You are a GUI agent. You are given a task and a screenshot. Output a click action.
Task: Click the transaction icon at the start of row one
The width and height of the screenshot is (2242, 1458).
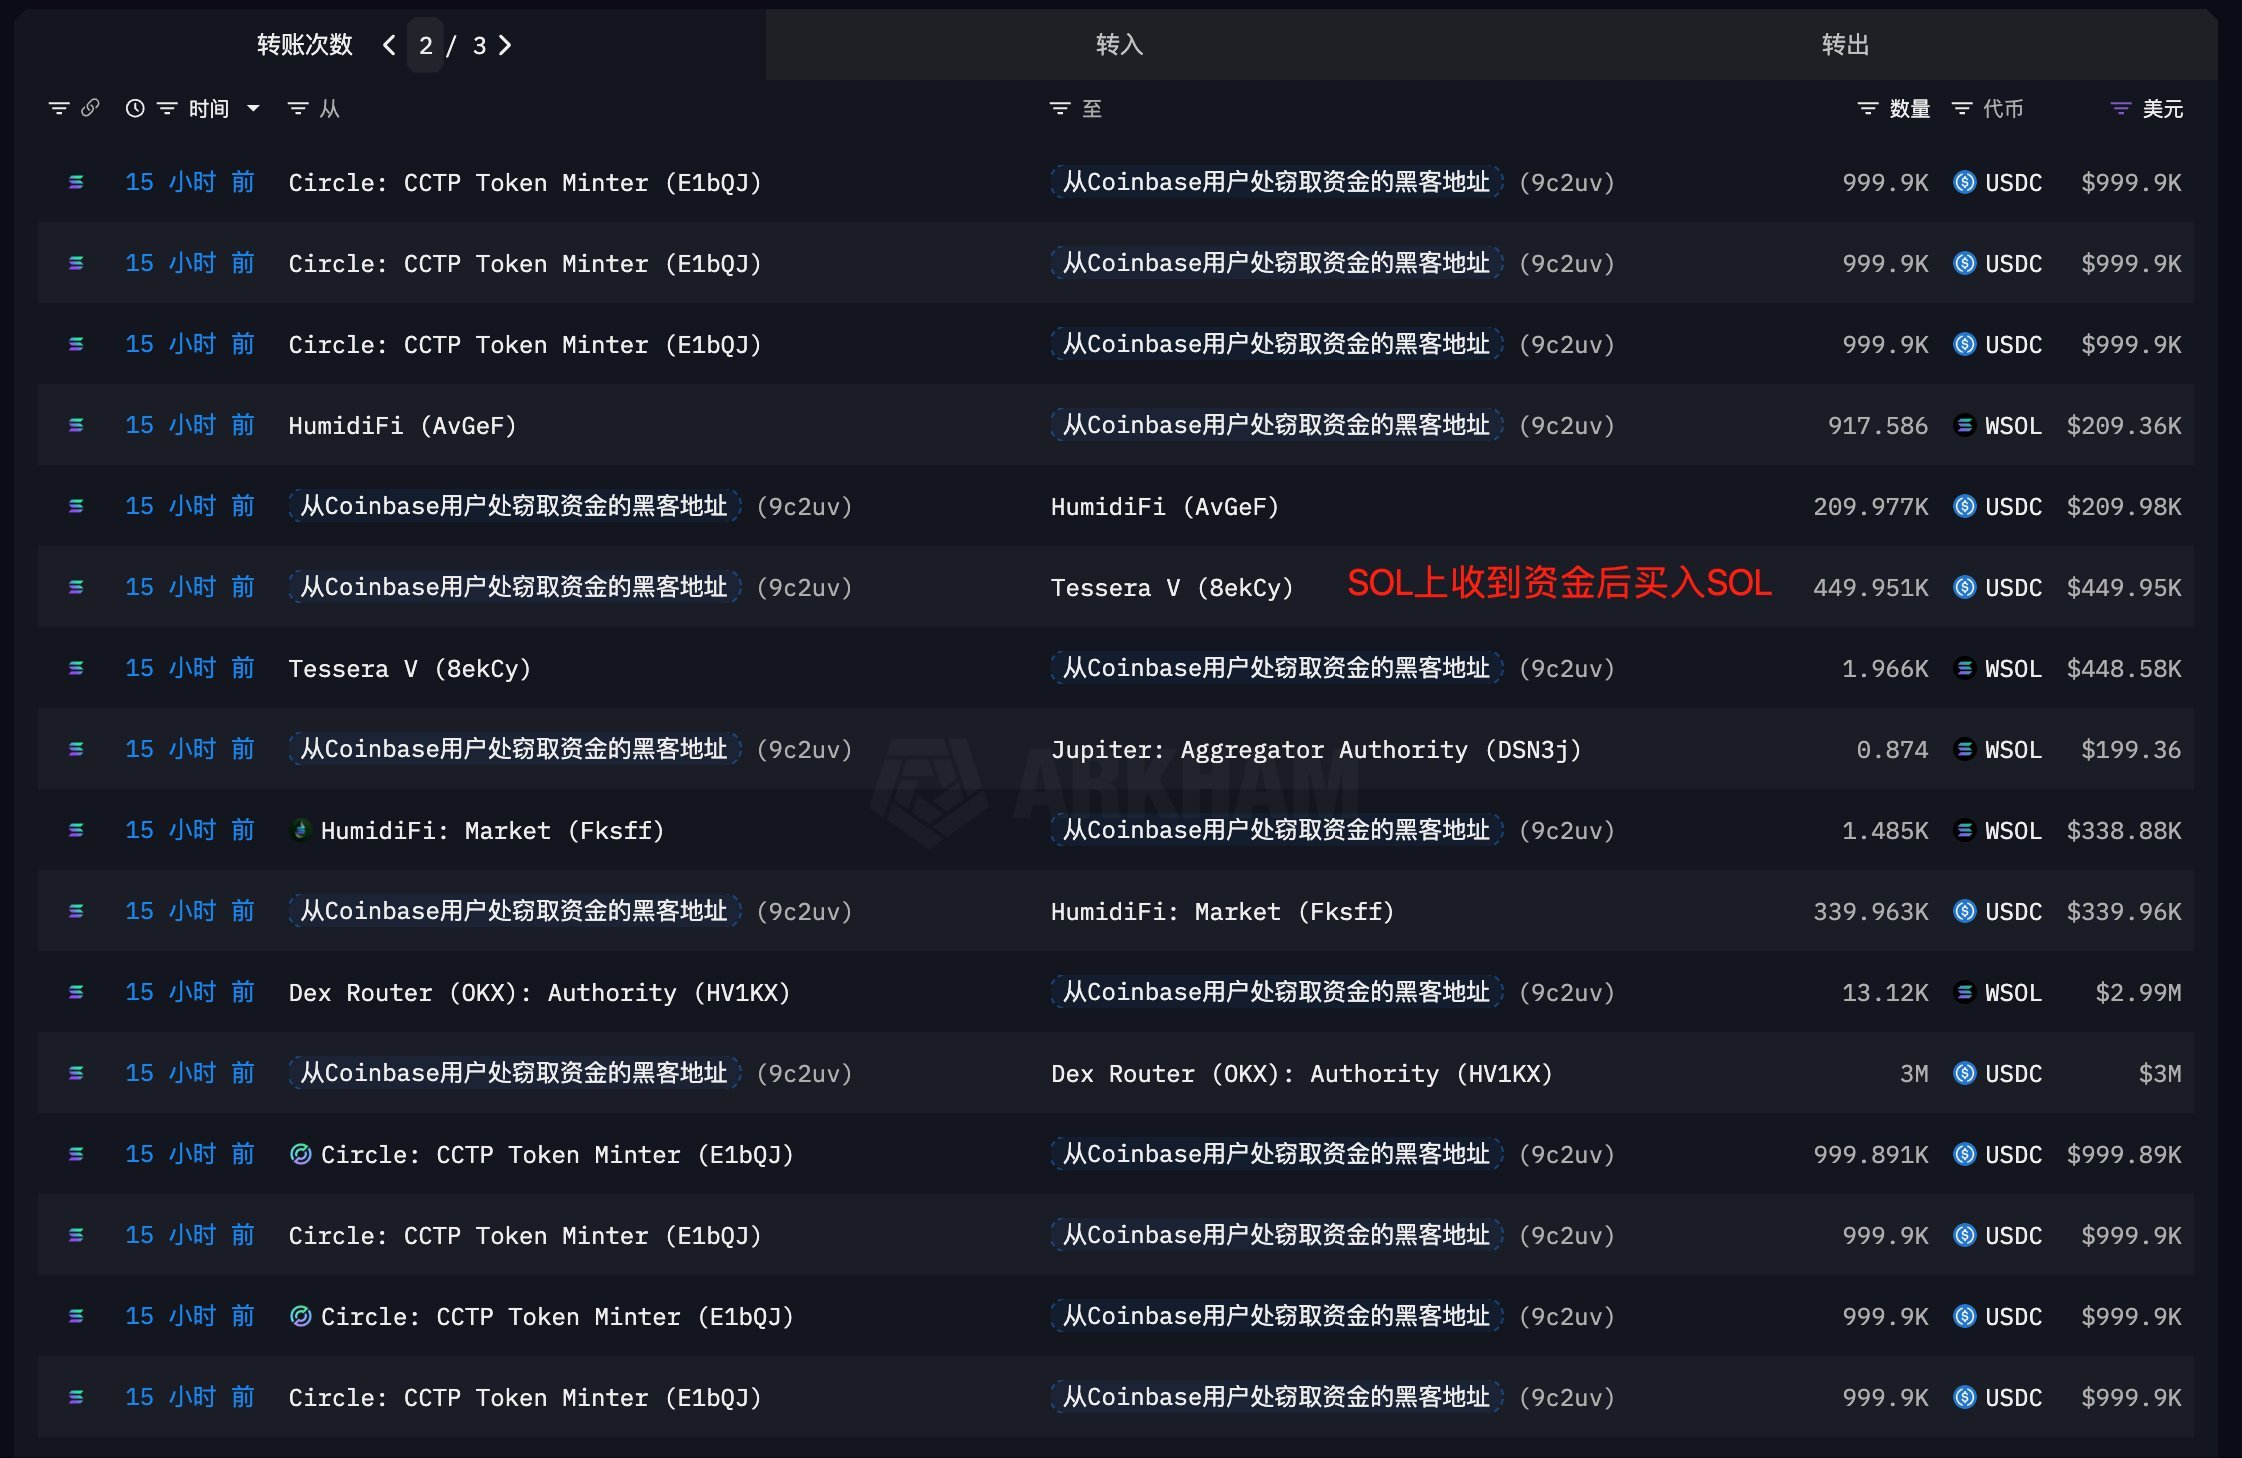click(x=77, y=182)
